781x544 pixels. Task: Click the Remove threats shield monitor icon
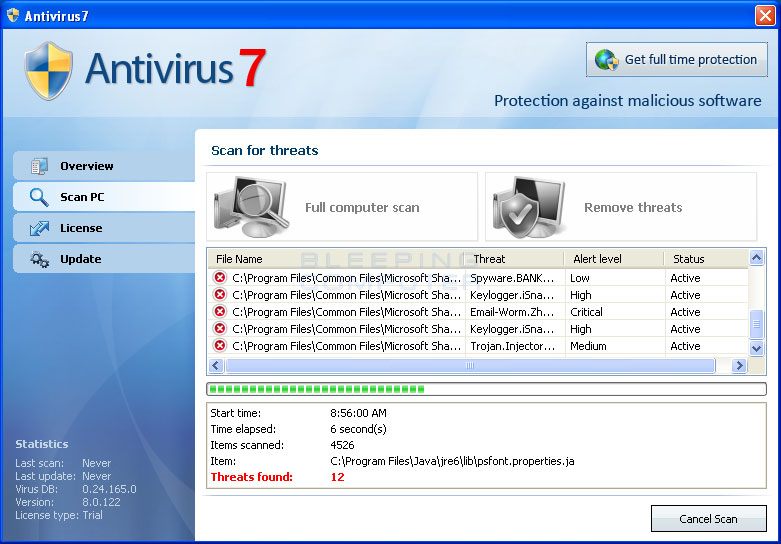[x=529, y=206]
